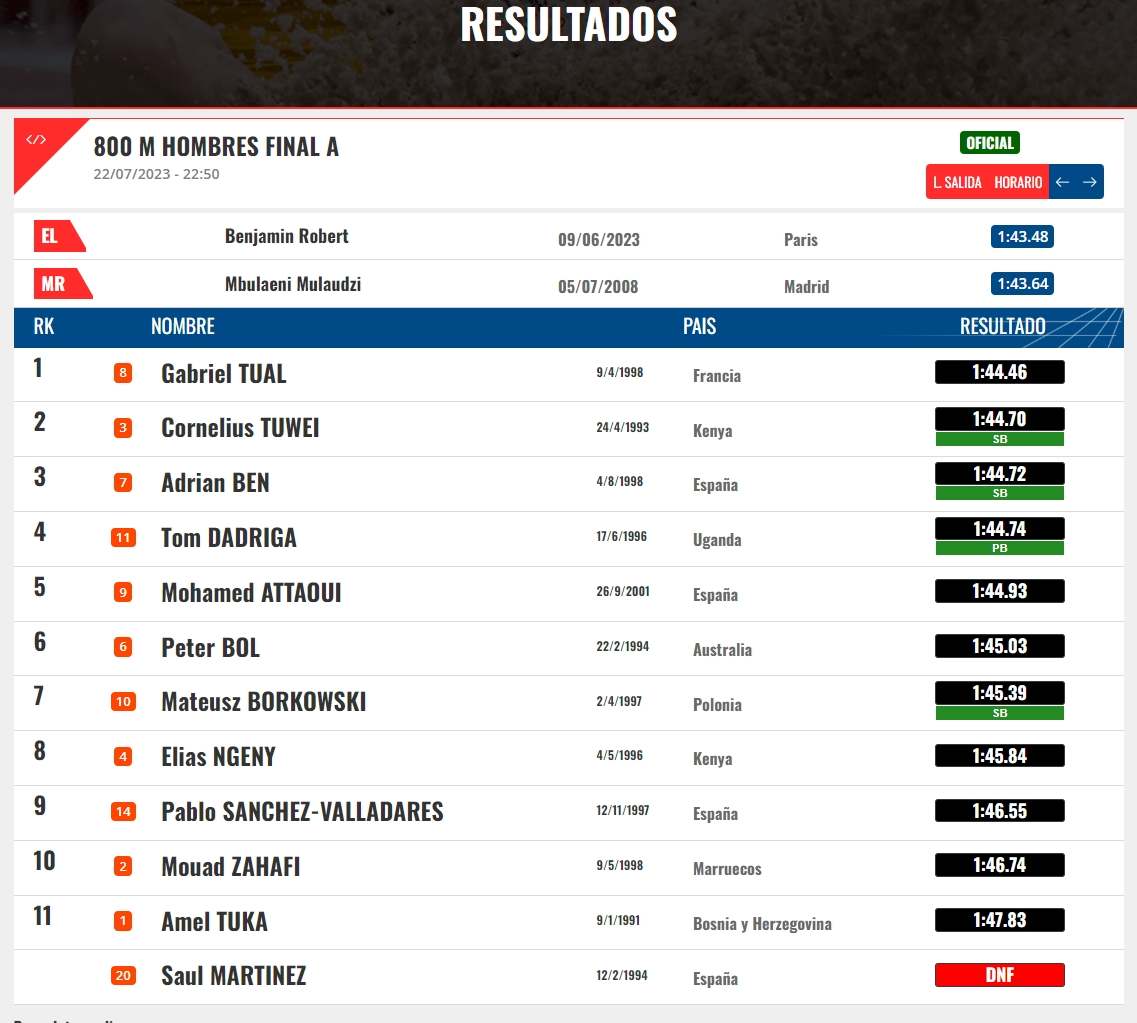Image resolution: width=1137 pixels, height=1023 pixels.
Task: Open athlete Adrian BEN's profile
Action: click(x=215, y=483)
